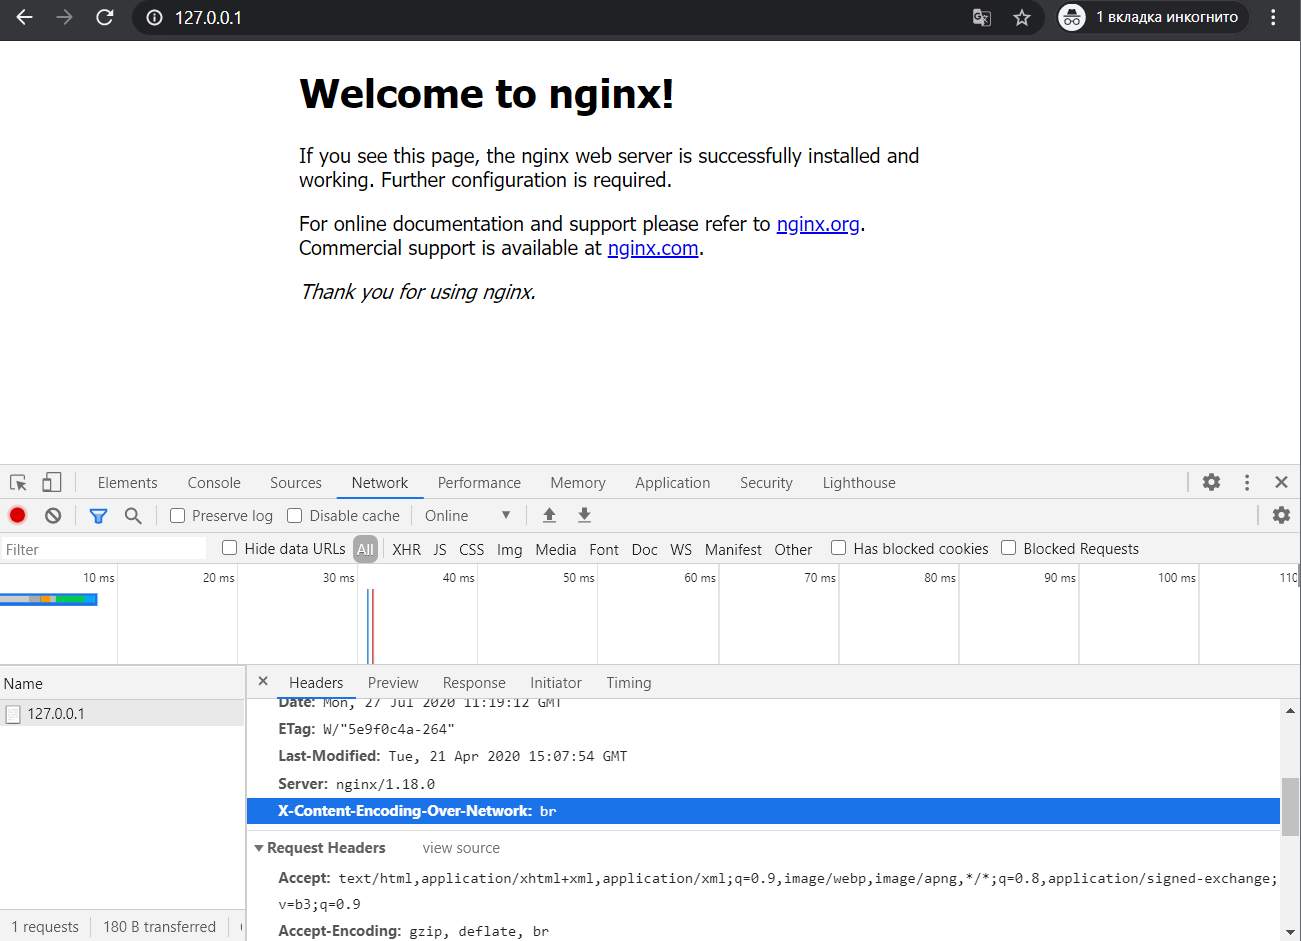1301x941 pixels.
Task: Follow the nginx.org link
Action: [818, 224]
